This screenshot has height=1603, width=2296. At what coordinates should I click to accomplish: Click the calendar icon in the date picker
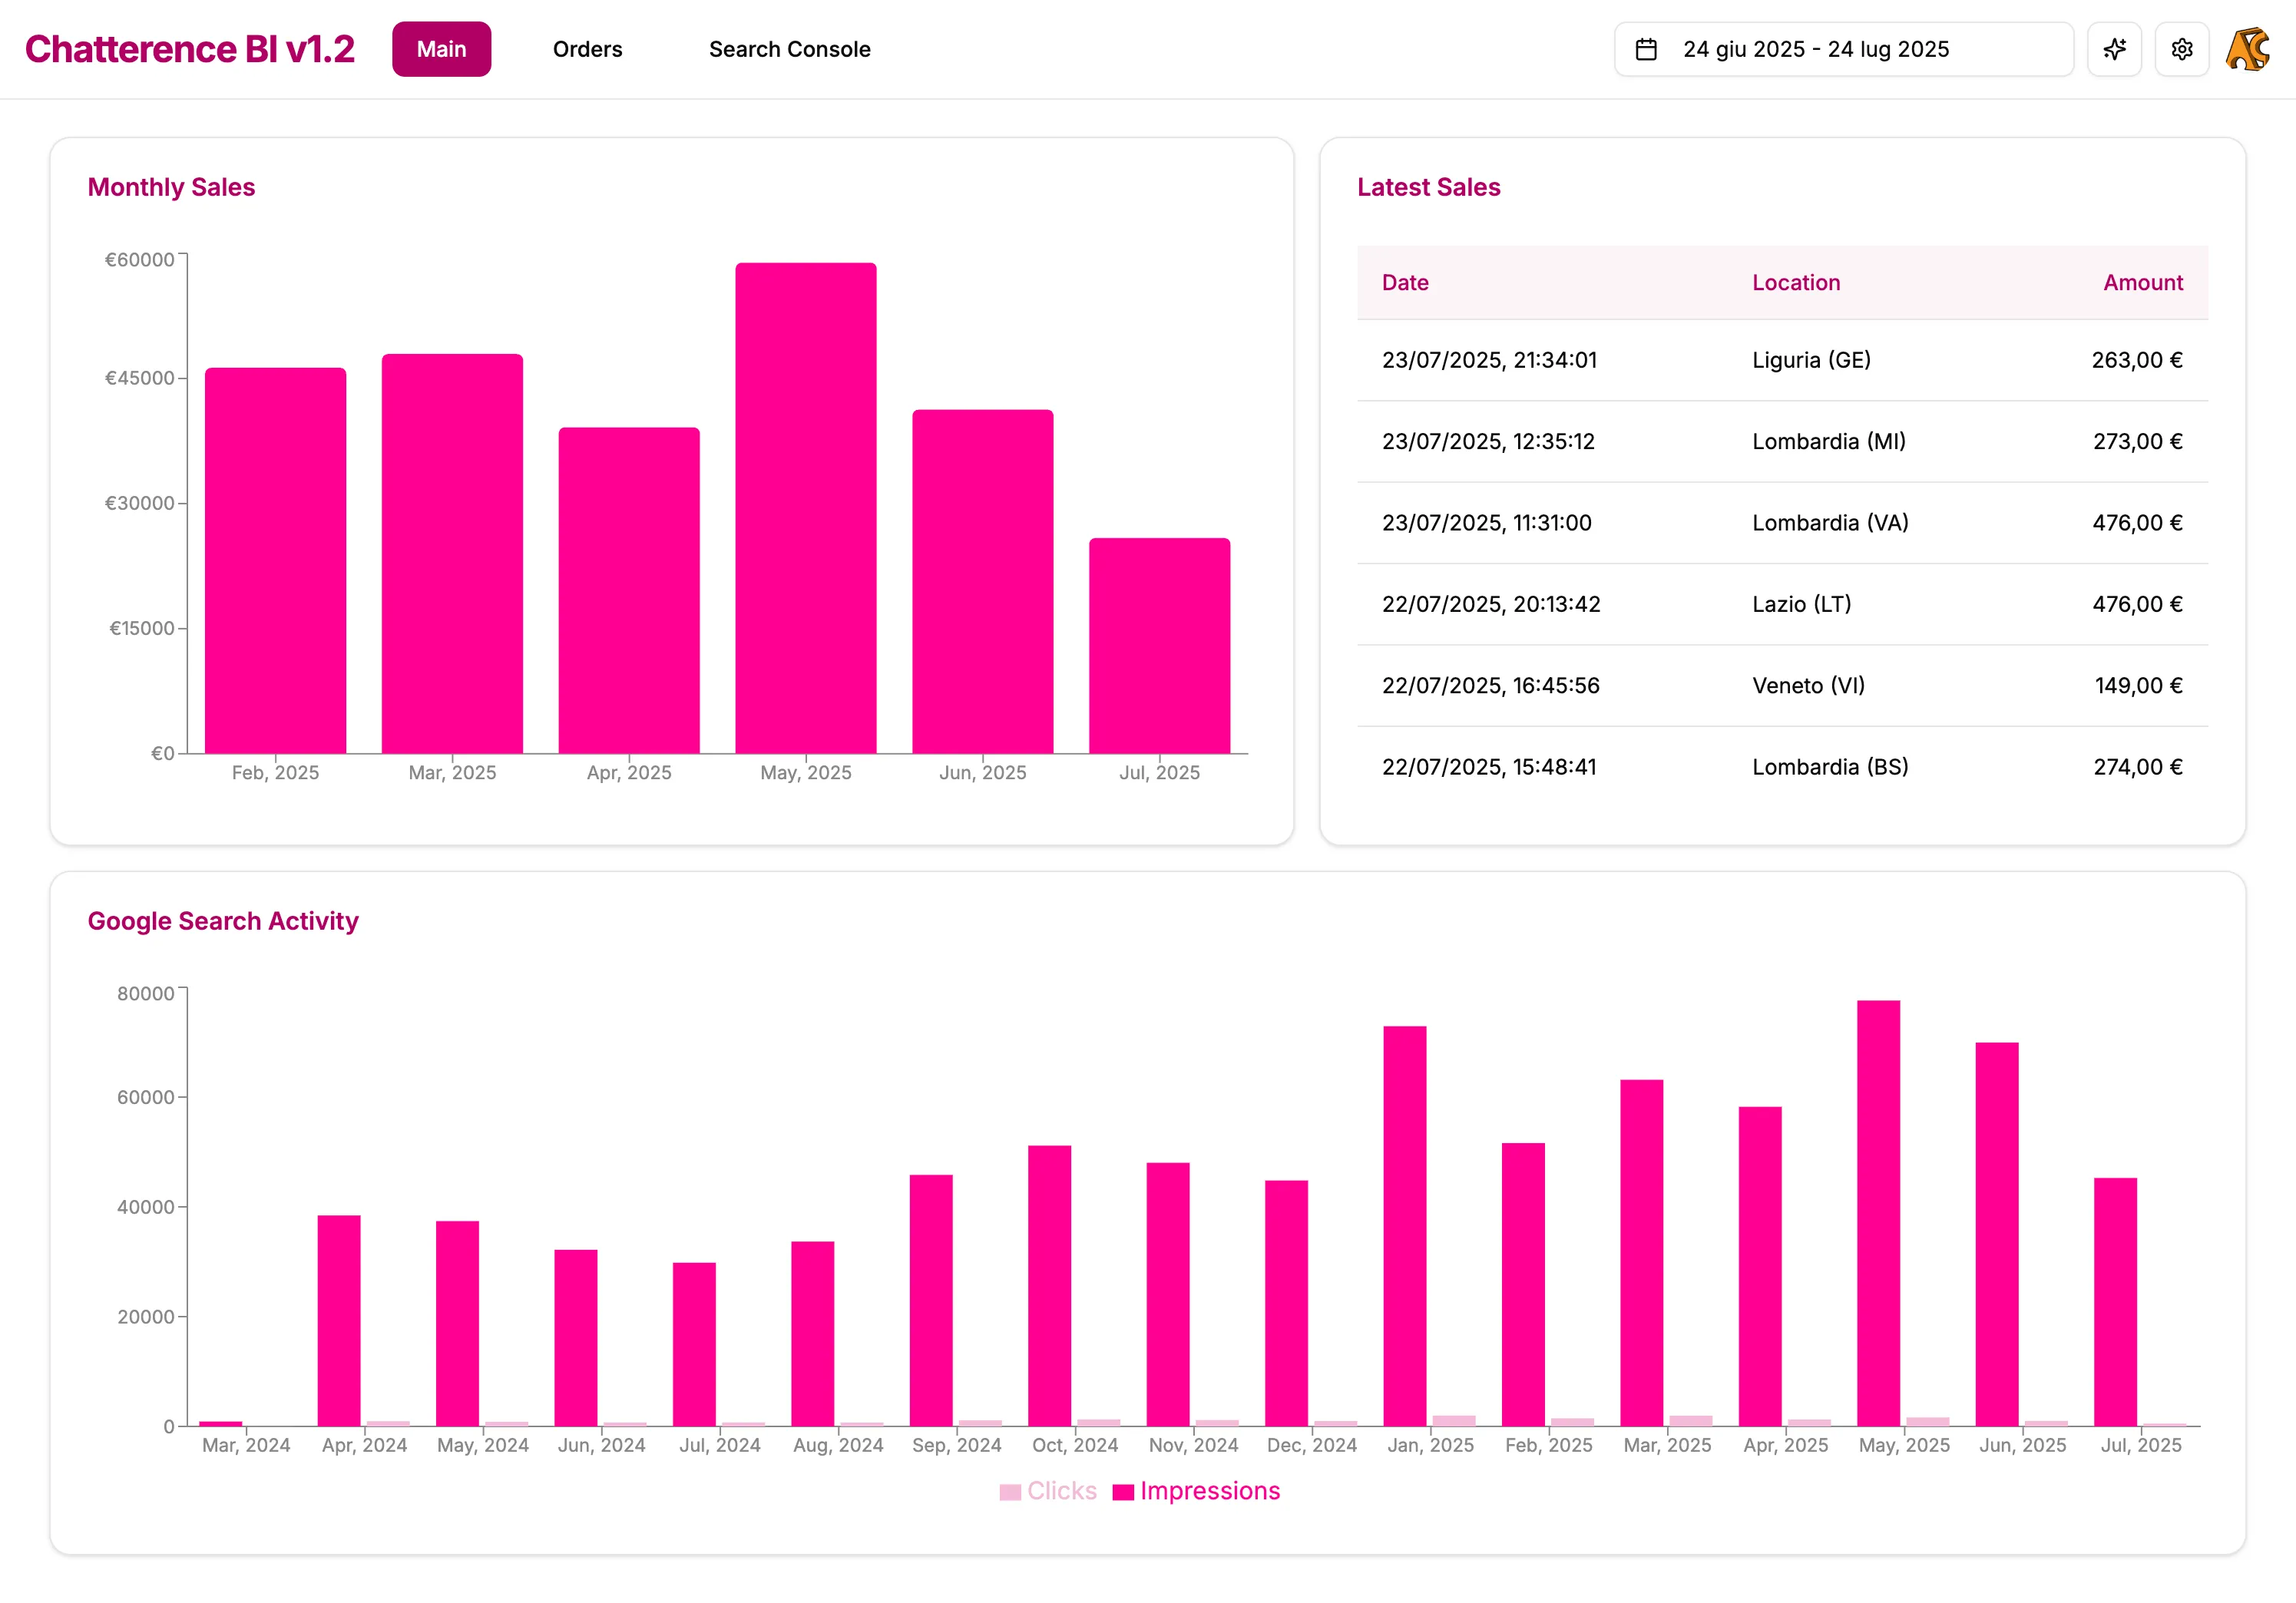click(x=1646, y=48)
